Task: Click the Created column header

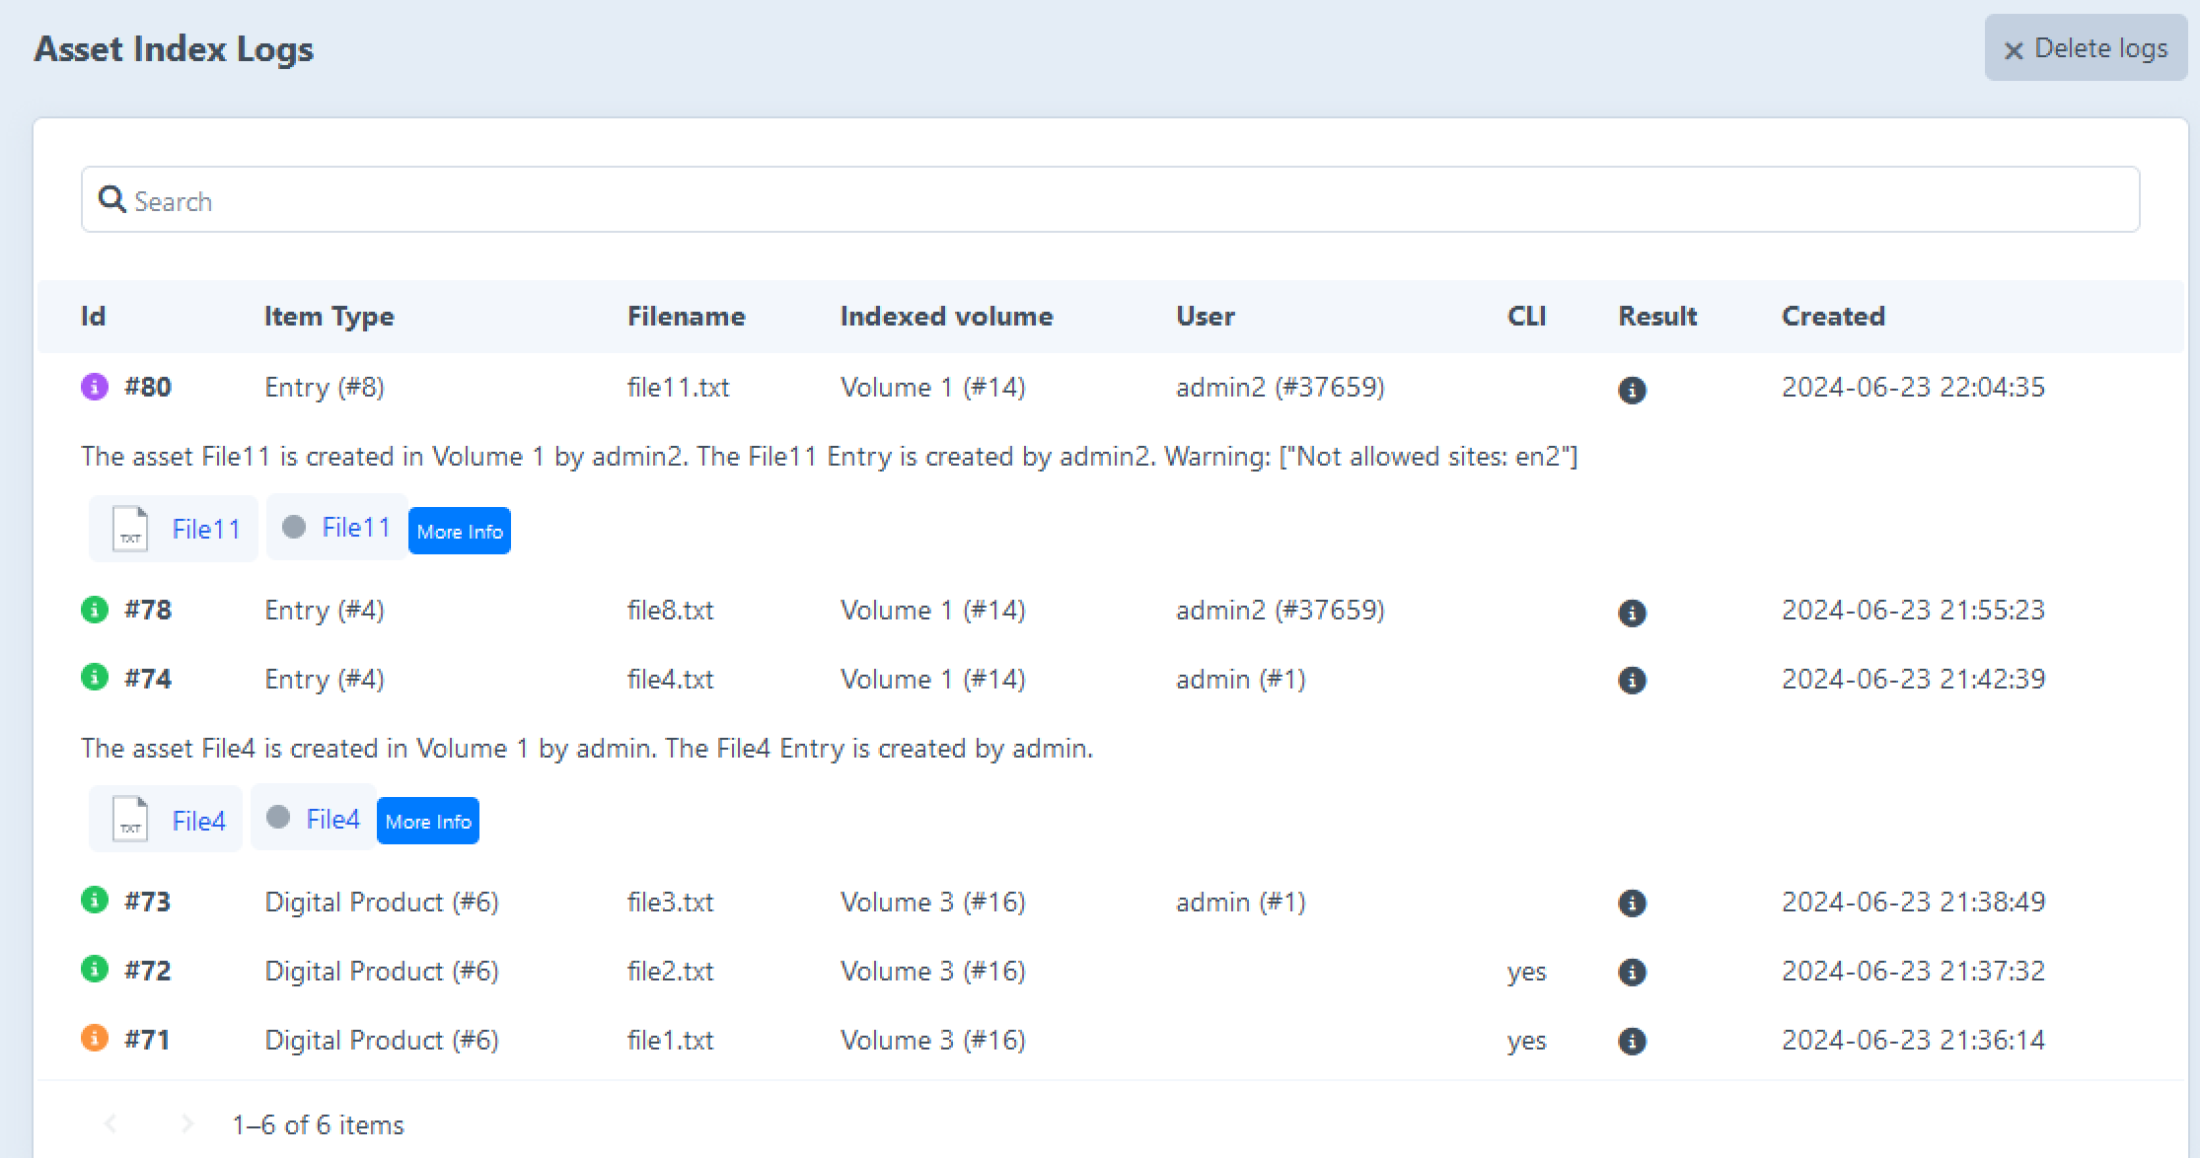Action: click(x=1833, y=316)
